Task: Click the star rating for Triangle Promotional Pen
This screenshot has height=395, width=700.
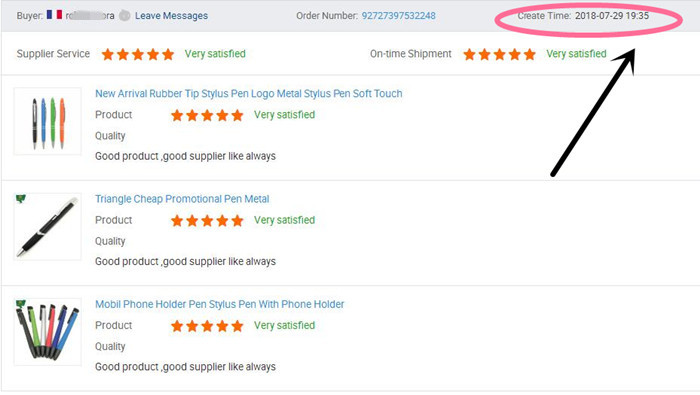Action: tap(207, 220)
